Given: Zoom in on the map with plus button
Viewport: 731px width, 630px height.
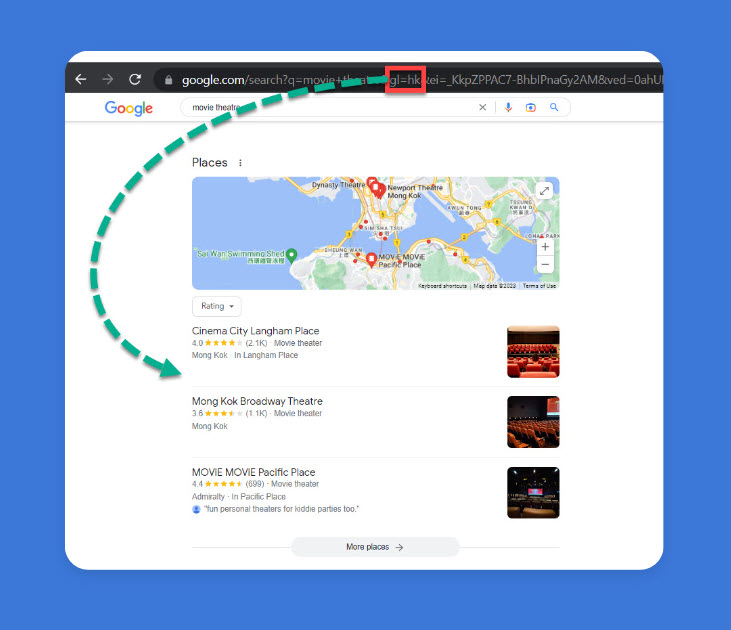Looking at the screenshot, I should 545,247.
